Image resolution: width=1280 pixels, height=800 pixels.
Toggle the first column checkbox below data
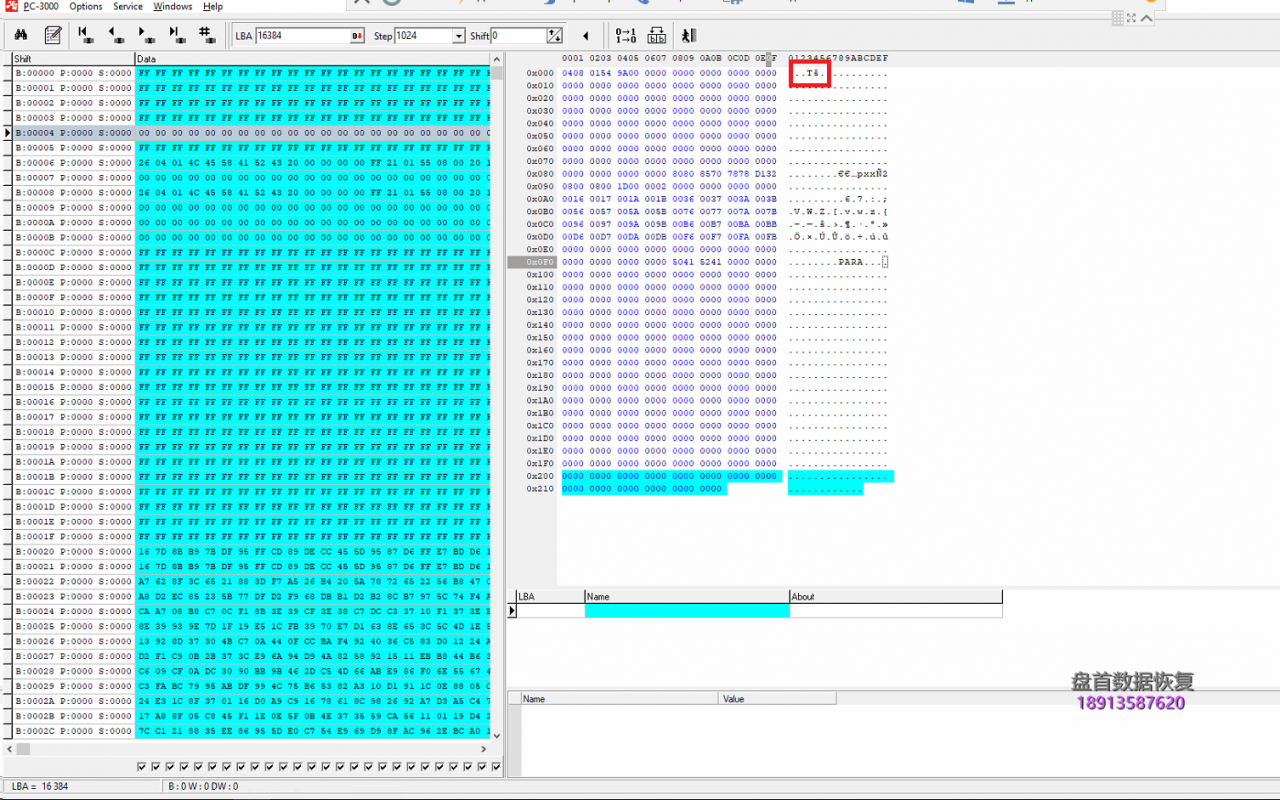(x=142, y=767)
